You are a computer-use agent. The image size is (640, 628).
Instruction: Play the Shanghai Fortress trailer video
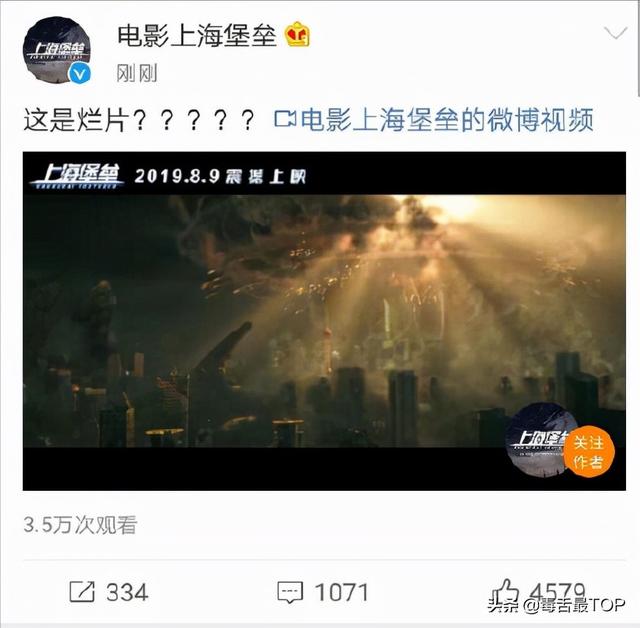click(x=324, y=321)
